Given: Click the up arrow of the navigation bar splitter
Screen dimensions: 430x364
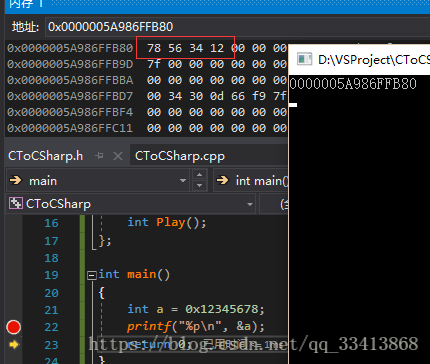Looking at the screenshot, I should point(199,175).
